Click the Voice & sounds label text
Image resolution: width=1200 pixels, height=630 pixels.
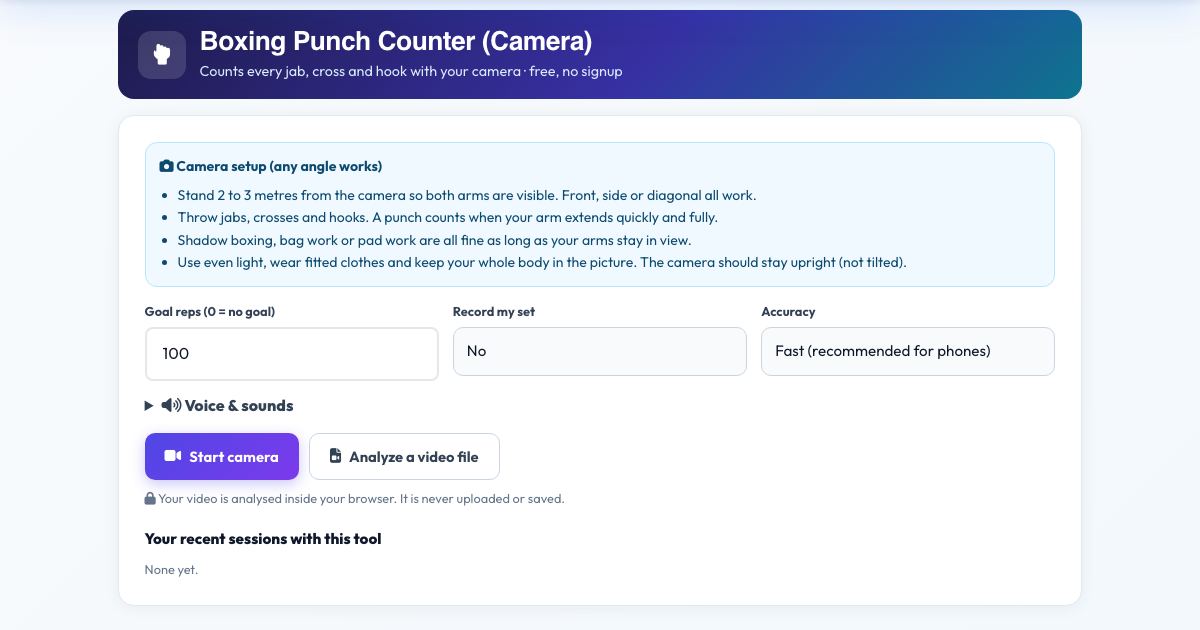tap(239, 405)
